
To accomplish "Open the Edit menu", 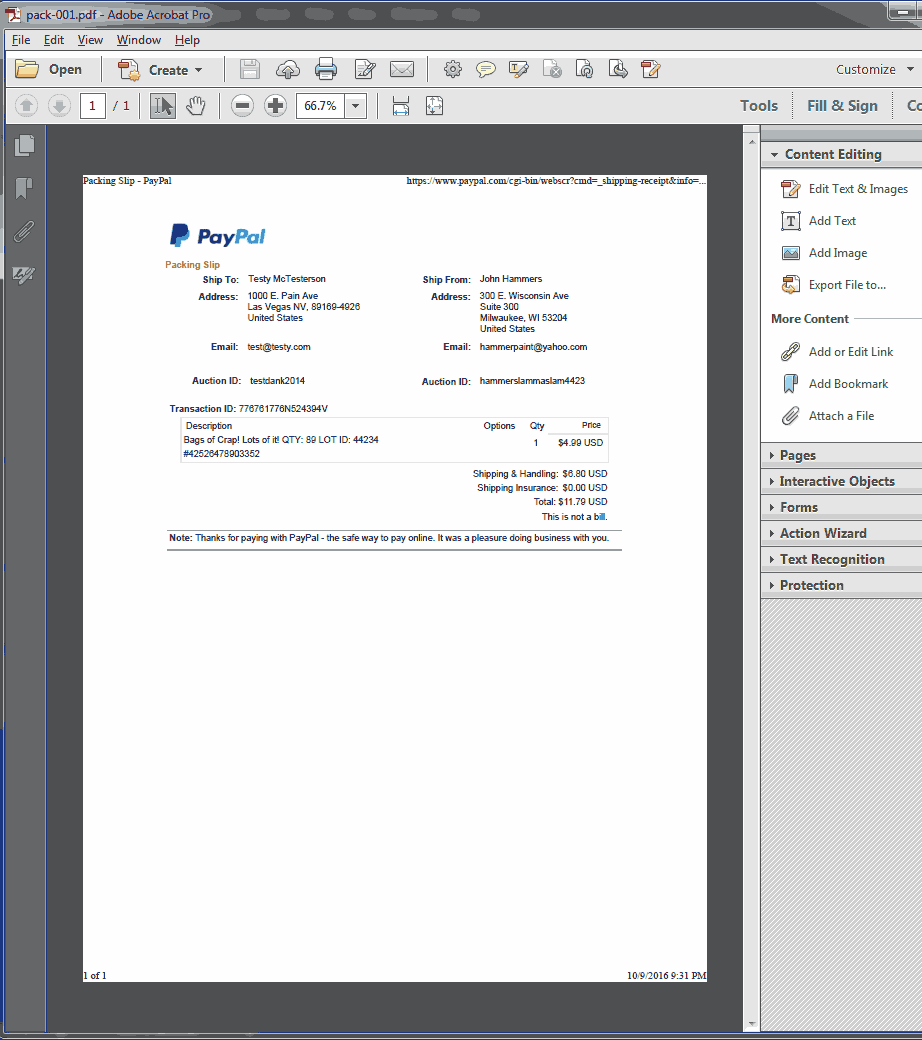I will (x=54, y=40).
